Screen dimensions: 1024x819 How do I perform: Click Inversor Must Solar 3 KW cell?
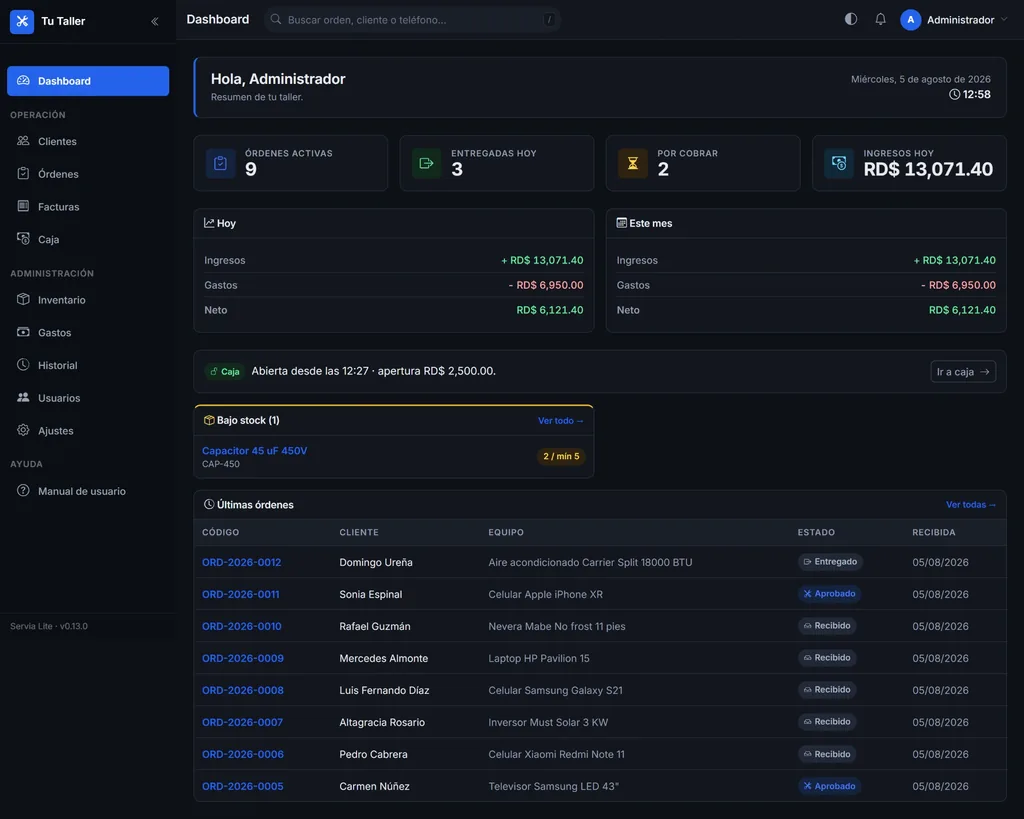click(548, 722)
